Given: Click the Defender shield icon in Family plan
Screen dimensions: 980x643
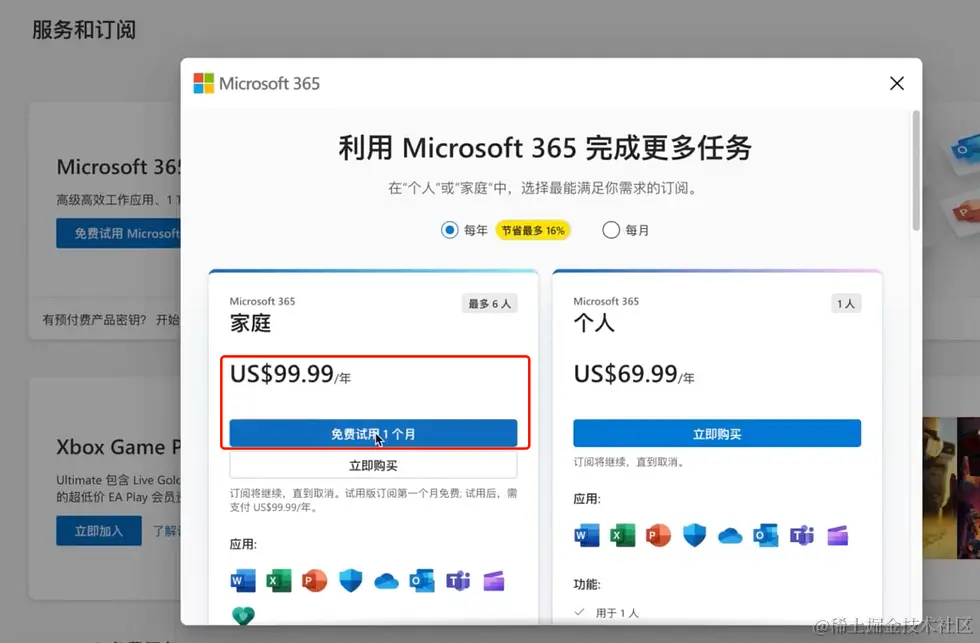Looking at the screenshot, I should [x=351, y=581].
